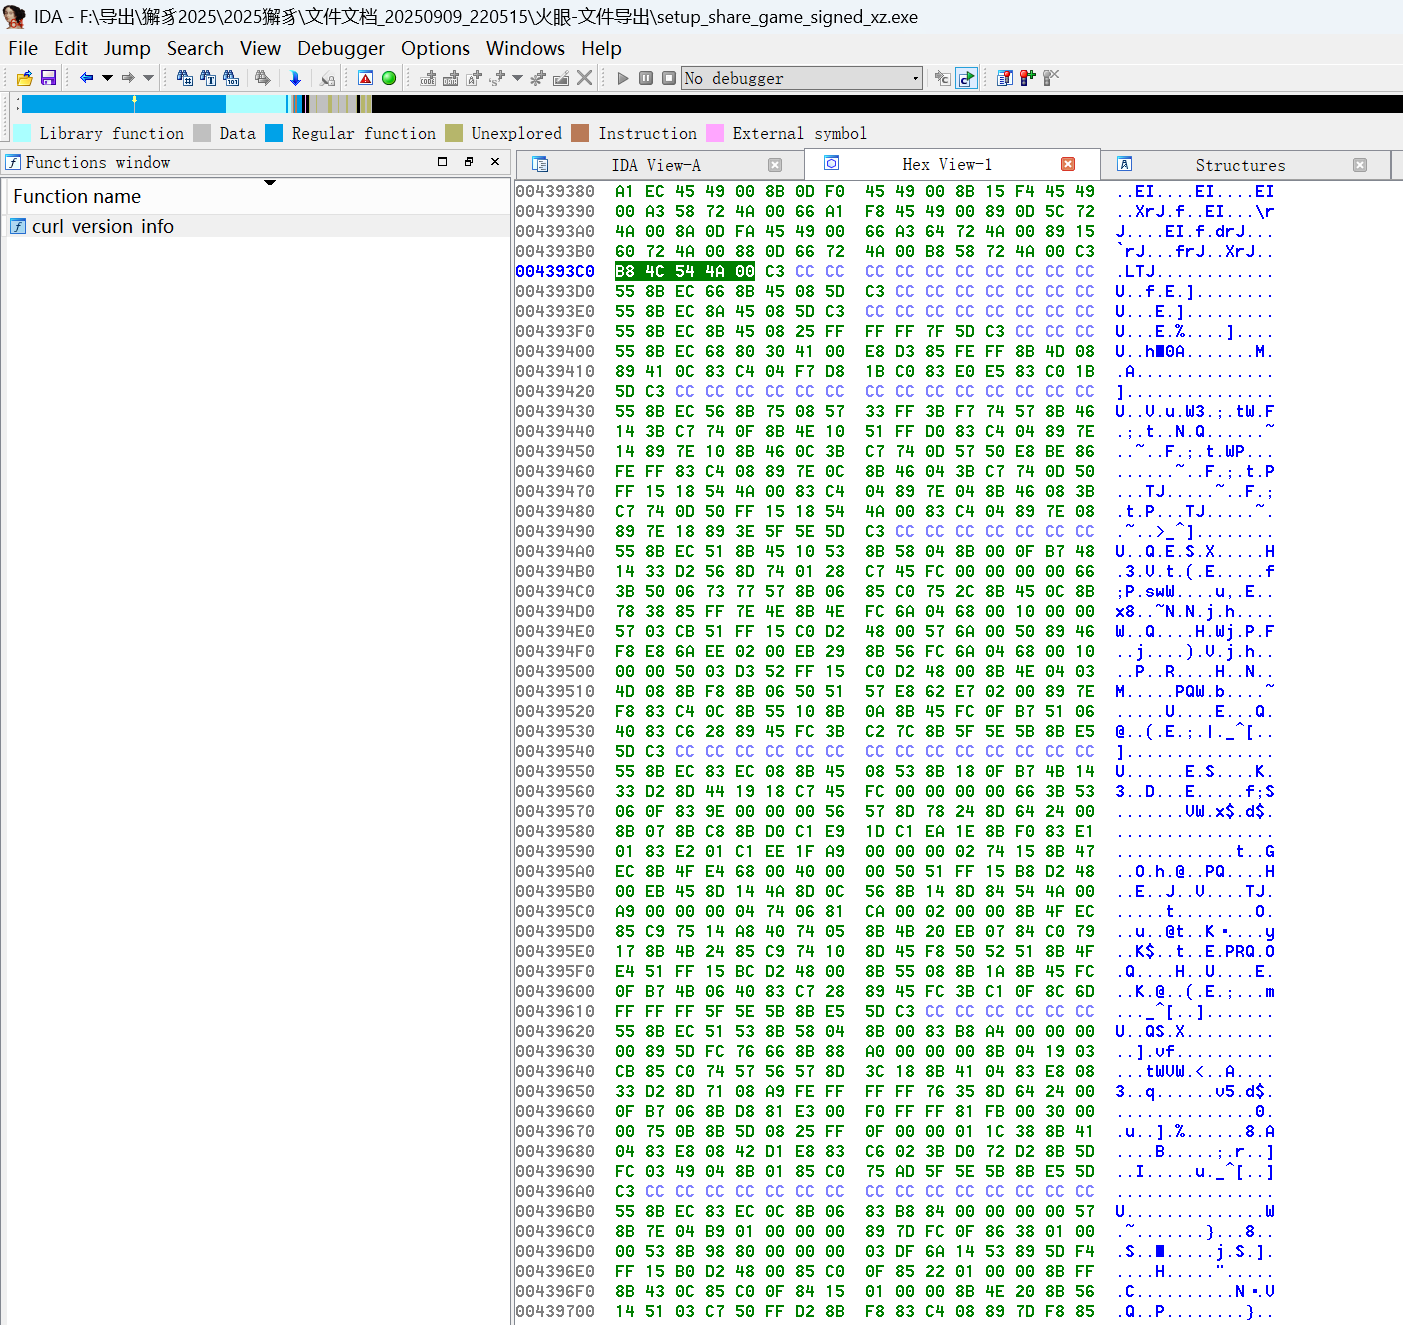This screenshot has height=1325, width=1403.
Task: Switch to the IDA View-A tab
Action: pos(655,165)
